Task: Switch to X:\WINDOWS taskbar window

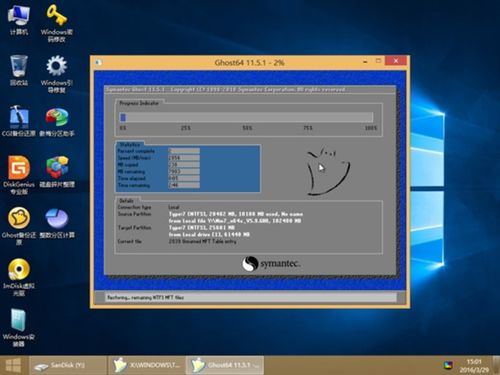Action: point(146,365)
